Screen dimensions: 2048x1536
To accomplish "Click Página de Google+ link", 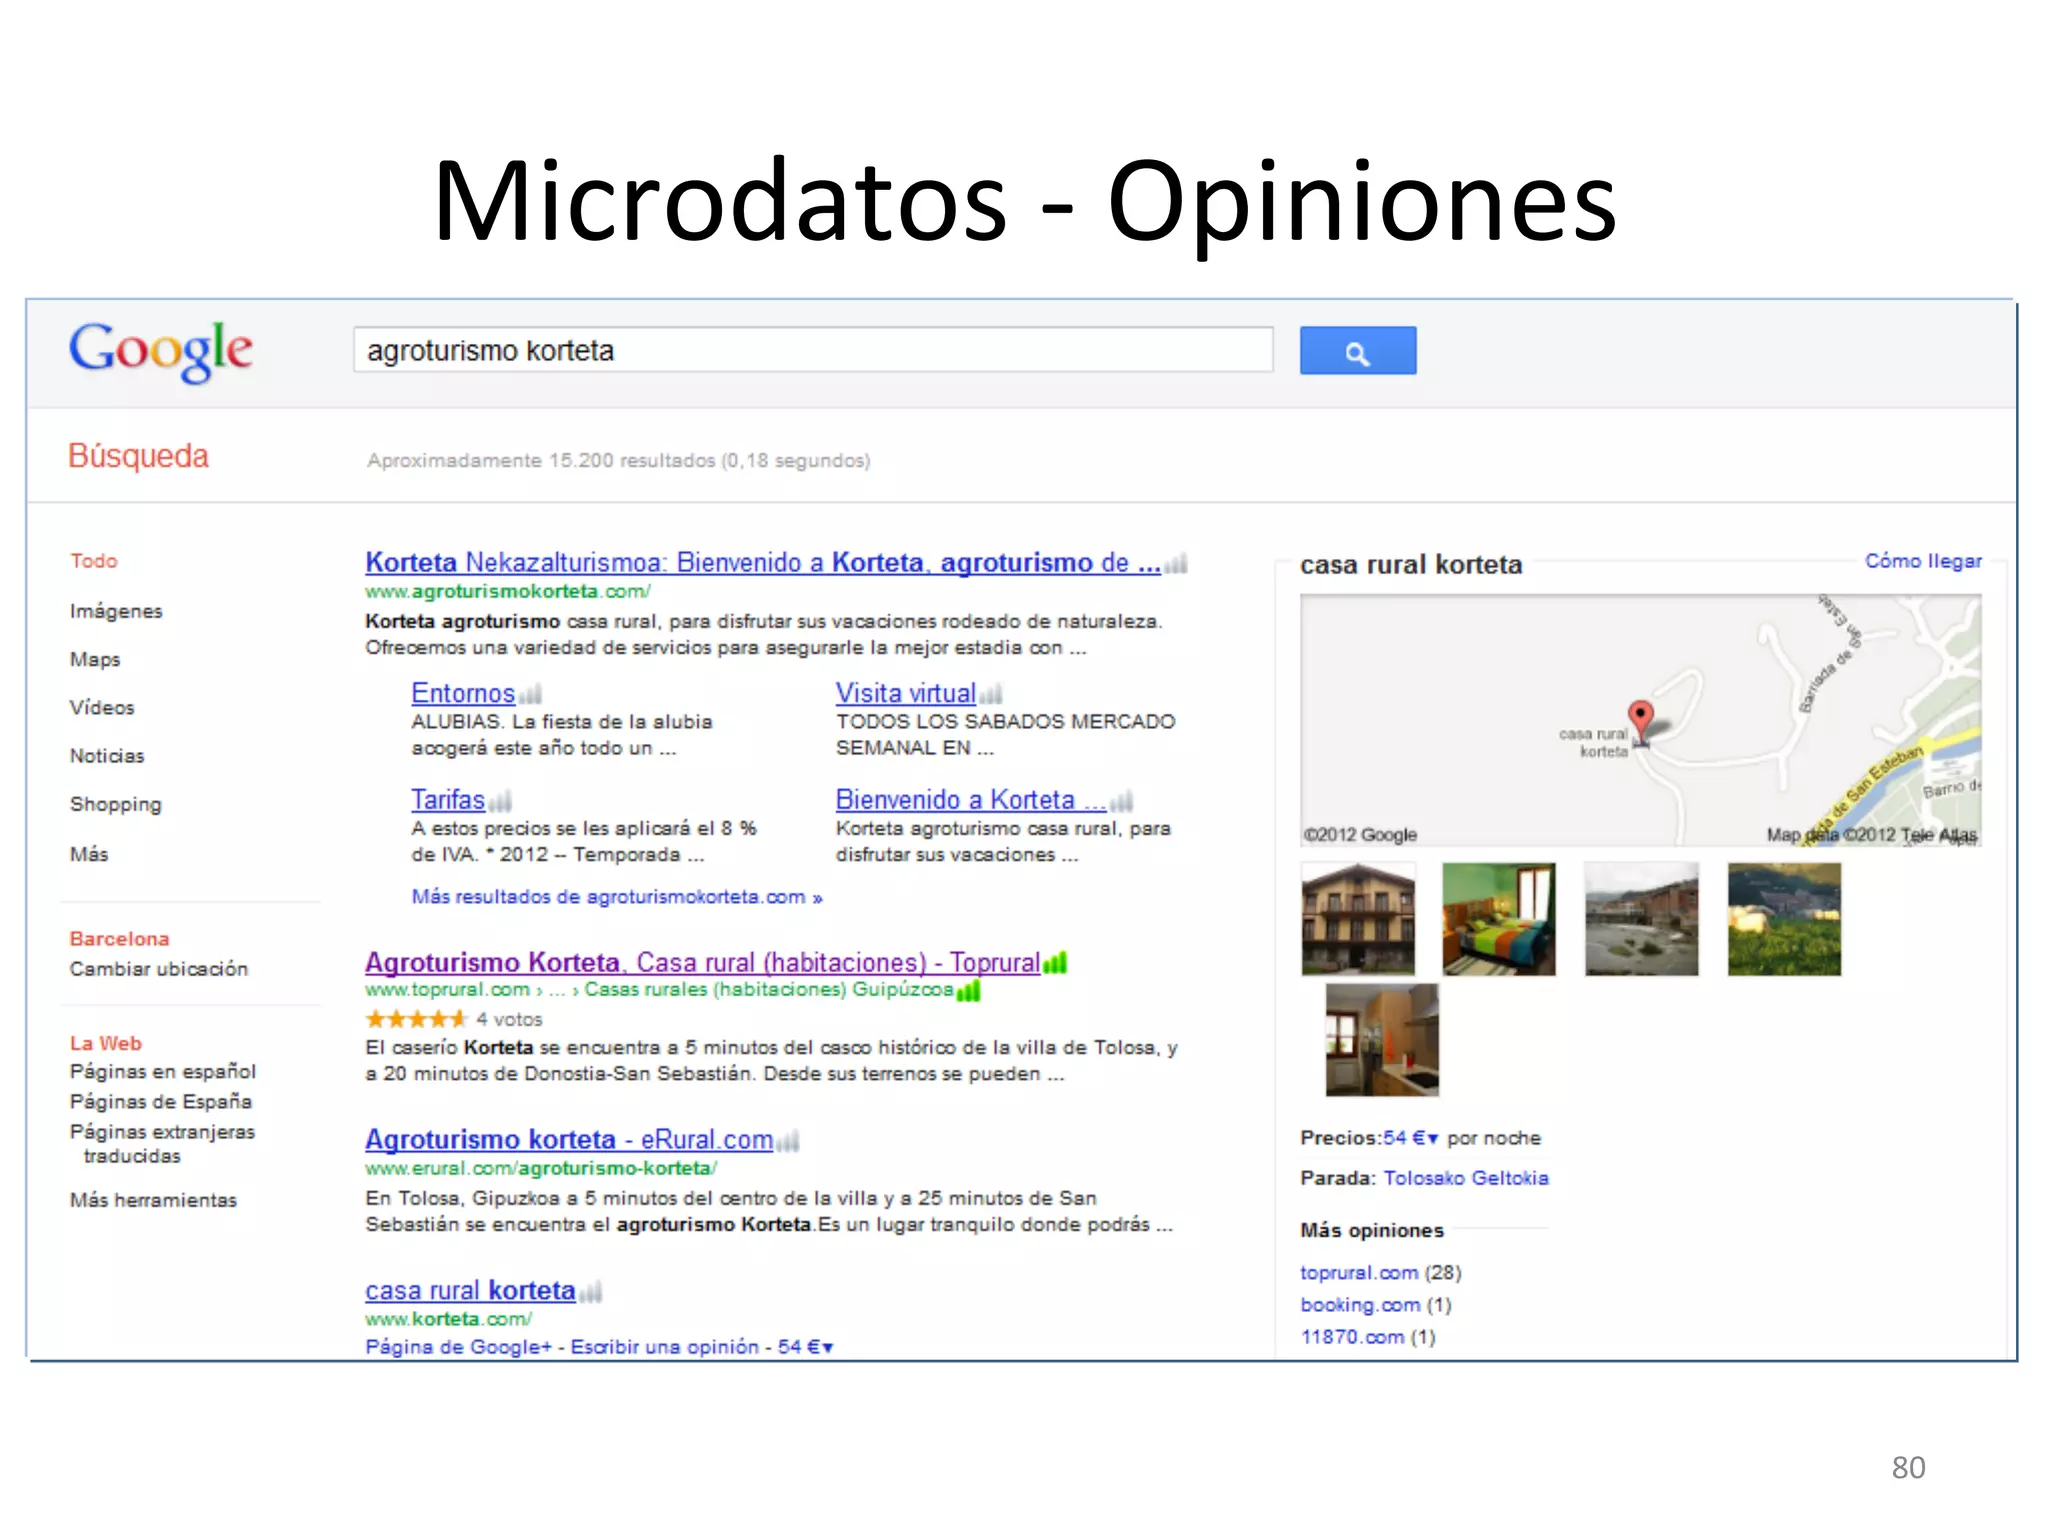I will click(x=459, y=1347).
